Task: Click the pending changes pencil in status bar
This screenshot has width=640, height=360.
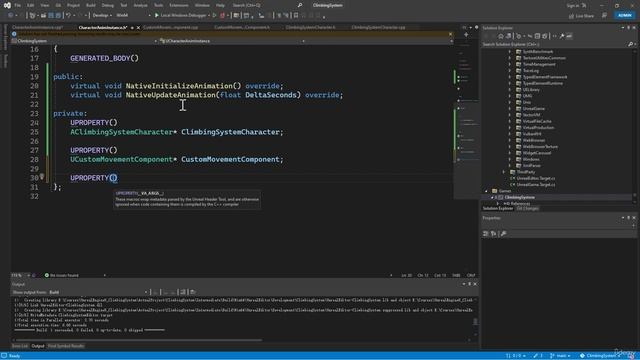Action: point(538,356)
